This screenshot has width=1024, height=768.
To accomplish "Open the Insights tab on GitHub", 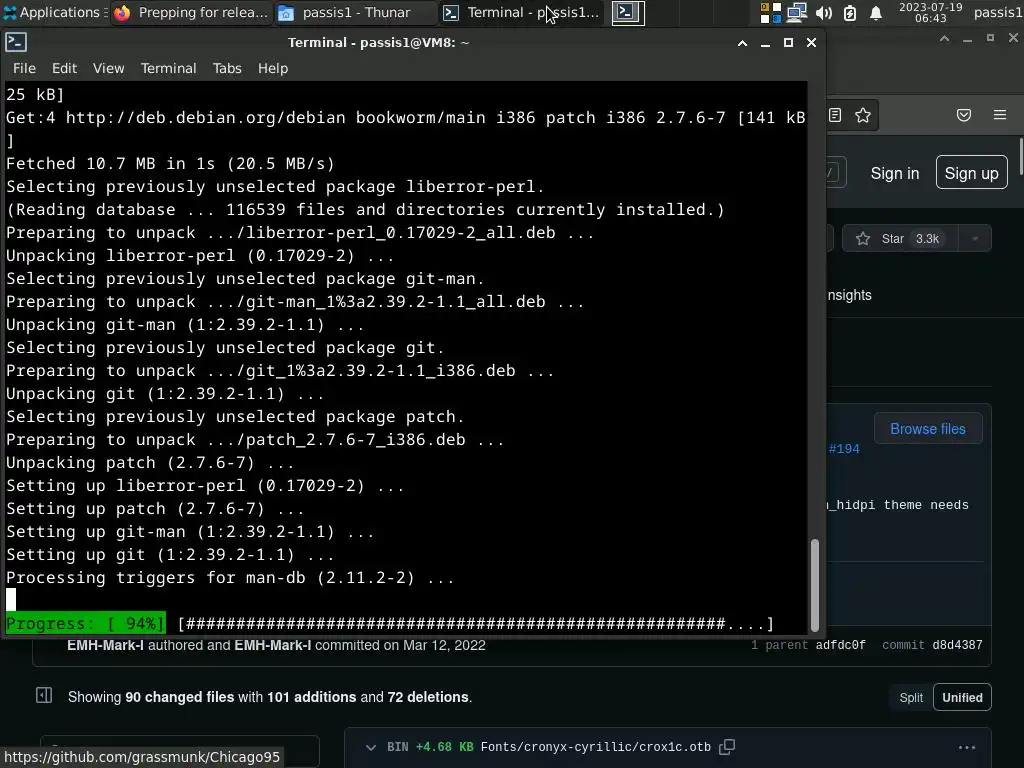I will [x=849, y=295].
